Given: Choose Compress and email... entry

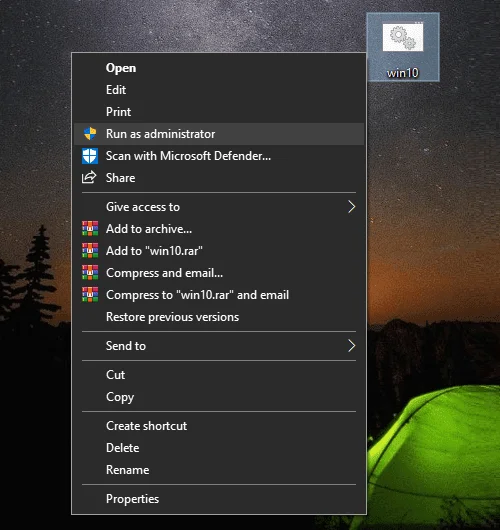Looking at the screenshot, I should (x=219, y=273).
